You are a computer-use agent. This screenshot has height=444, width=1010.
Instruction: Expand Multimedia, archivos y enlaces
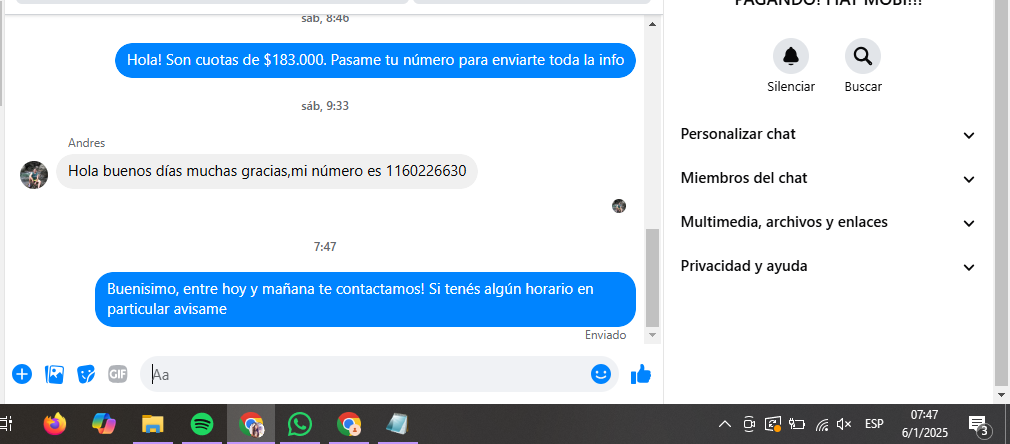click(828, 222)
